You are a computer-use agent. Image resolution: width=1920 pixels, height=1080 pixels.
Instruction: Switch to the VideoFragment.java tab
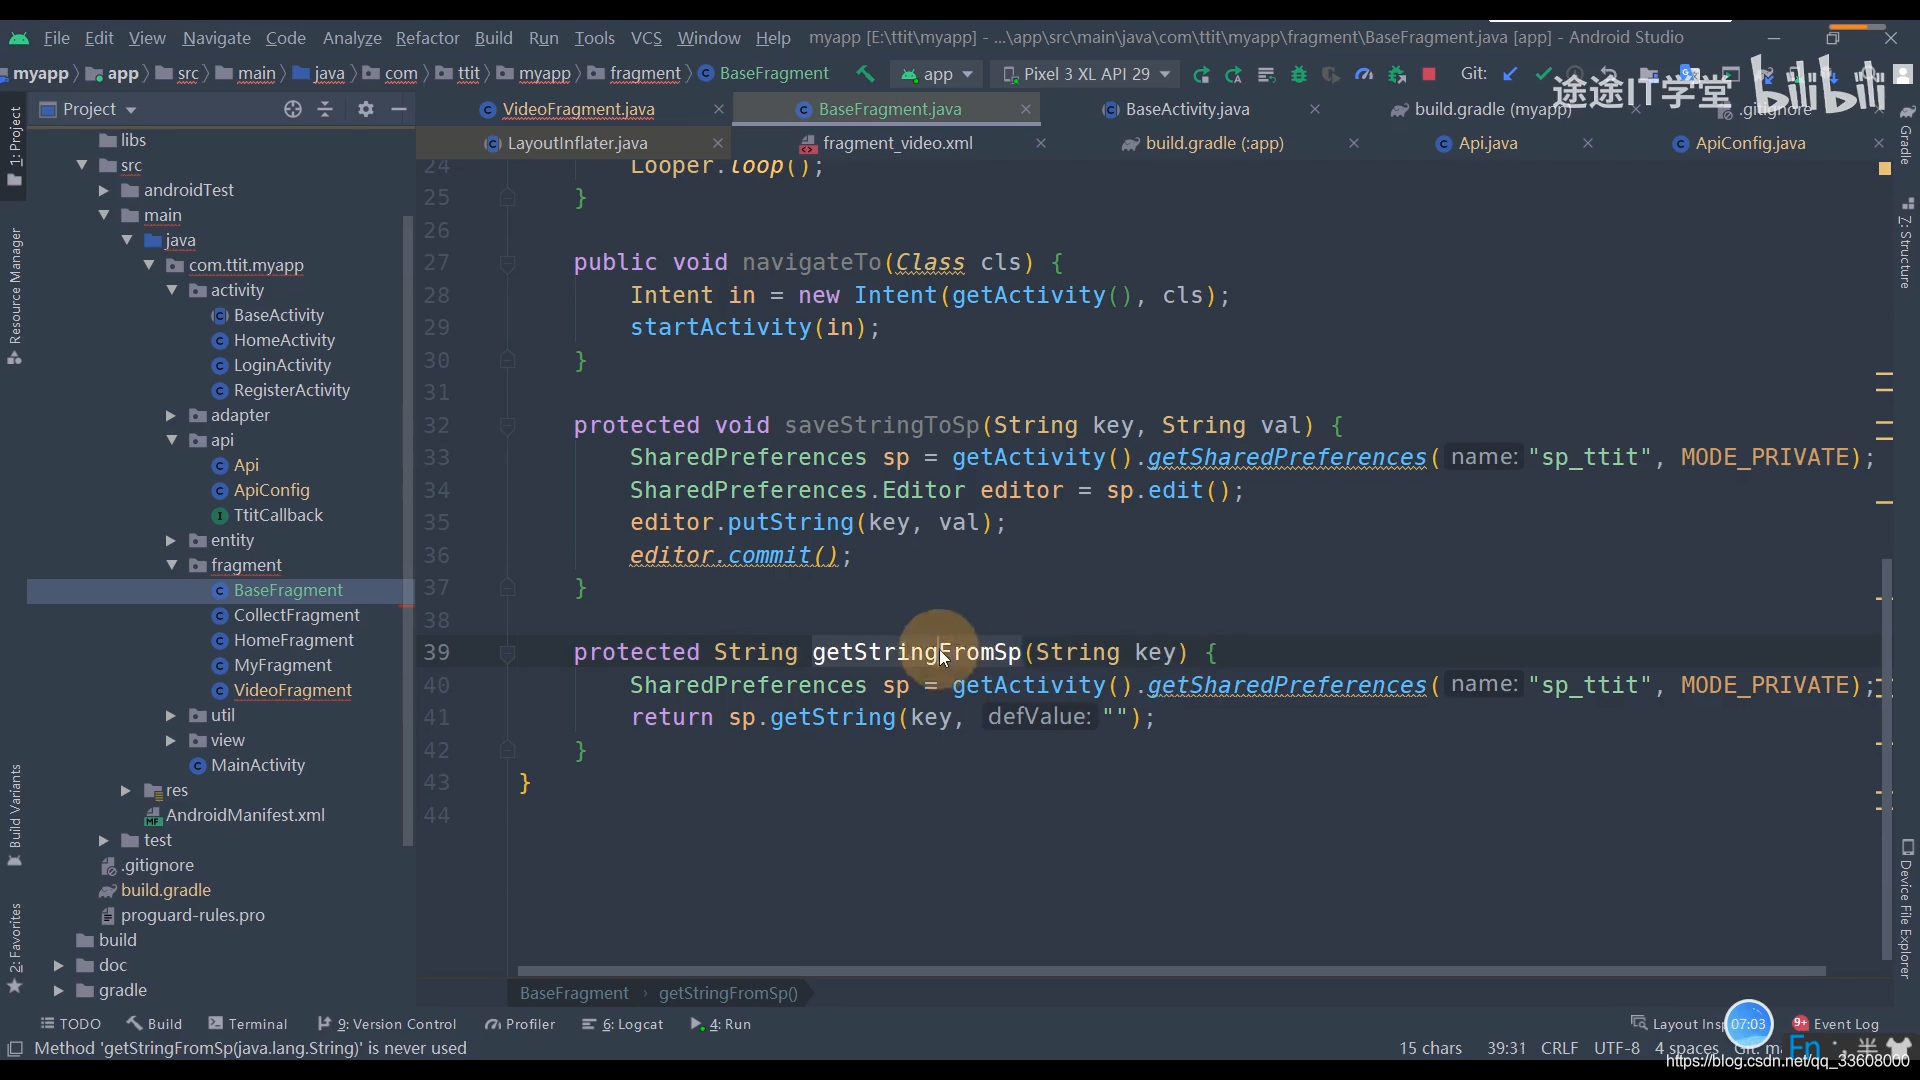click(578, 109)
